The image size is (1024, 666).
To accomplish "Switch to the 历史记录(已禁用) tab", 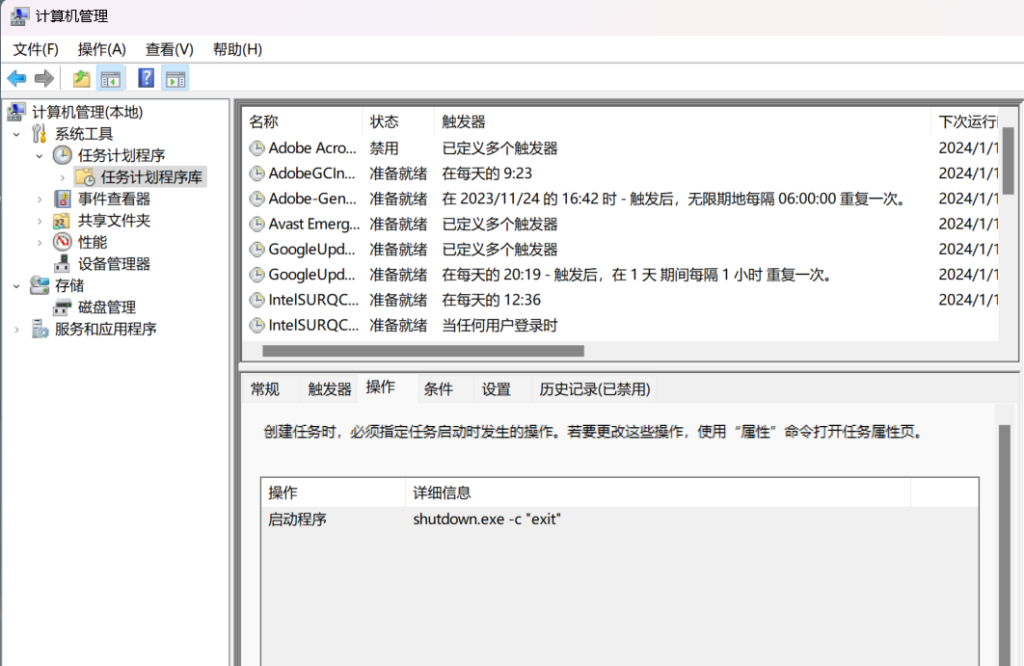I will (x=594, y=389).
